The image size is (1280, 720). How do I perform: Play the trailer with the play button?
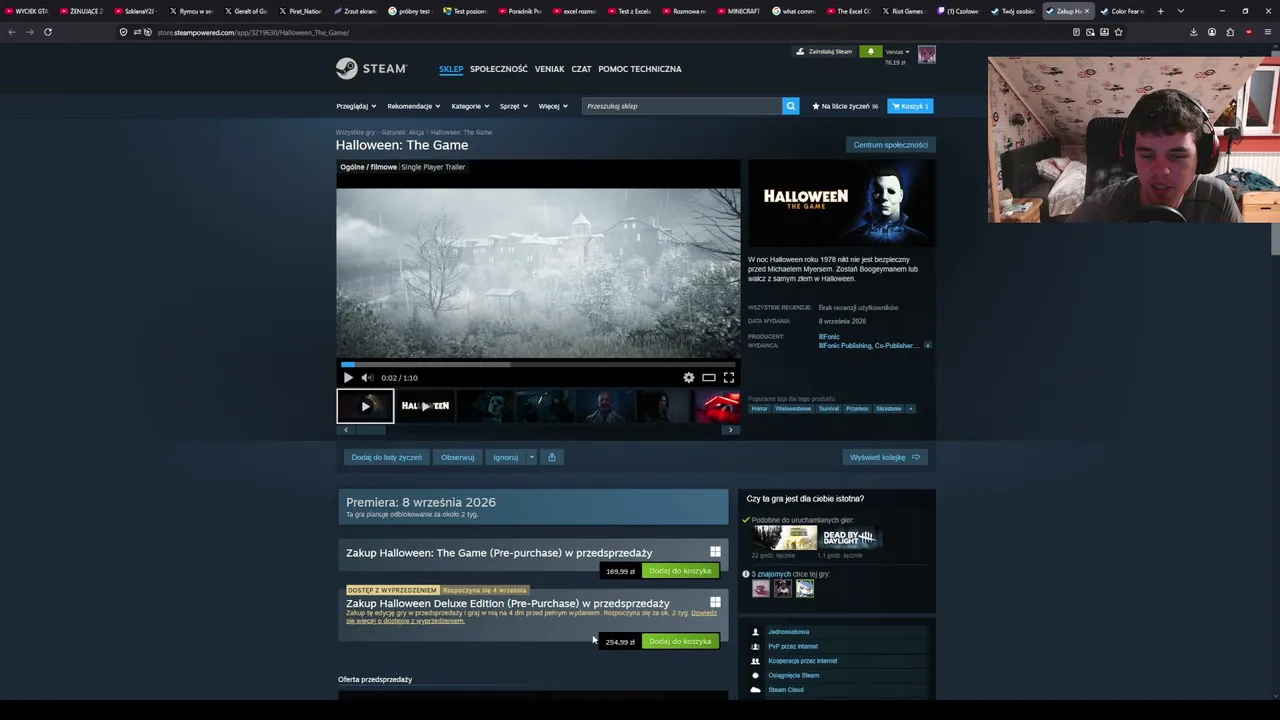348,378
